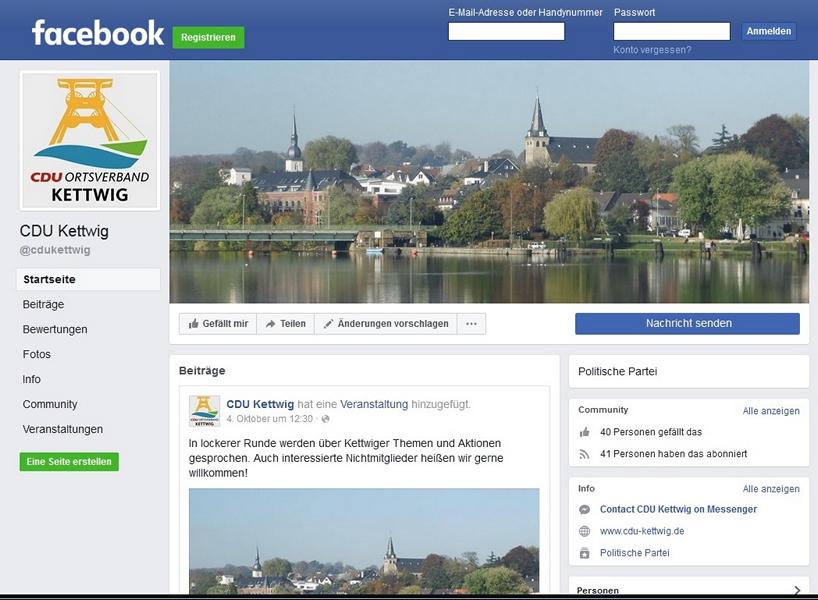Image resolution: width=818 pixels, height=600 pixels.
Task: Click 41 Personen haben das abonniert text
Action: (673, 454)
